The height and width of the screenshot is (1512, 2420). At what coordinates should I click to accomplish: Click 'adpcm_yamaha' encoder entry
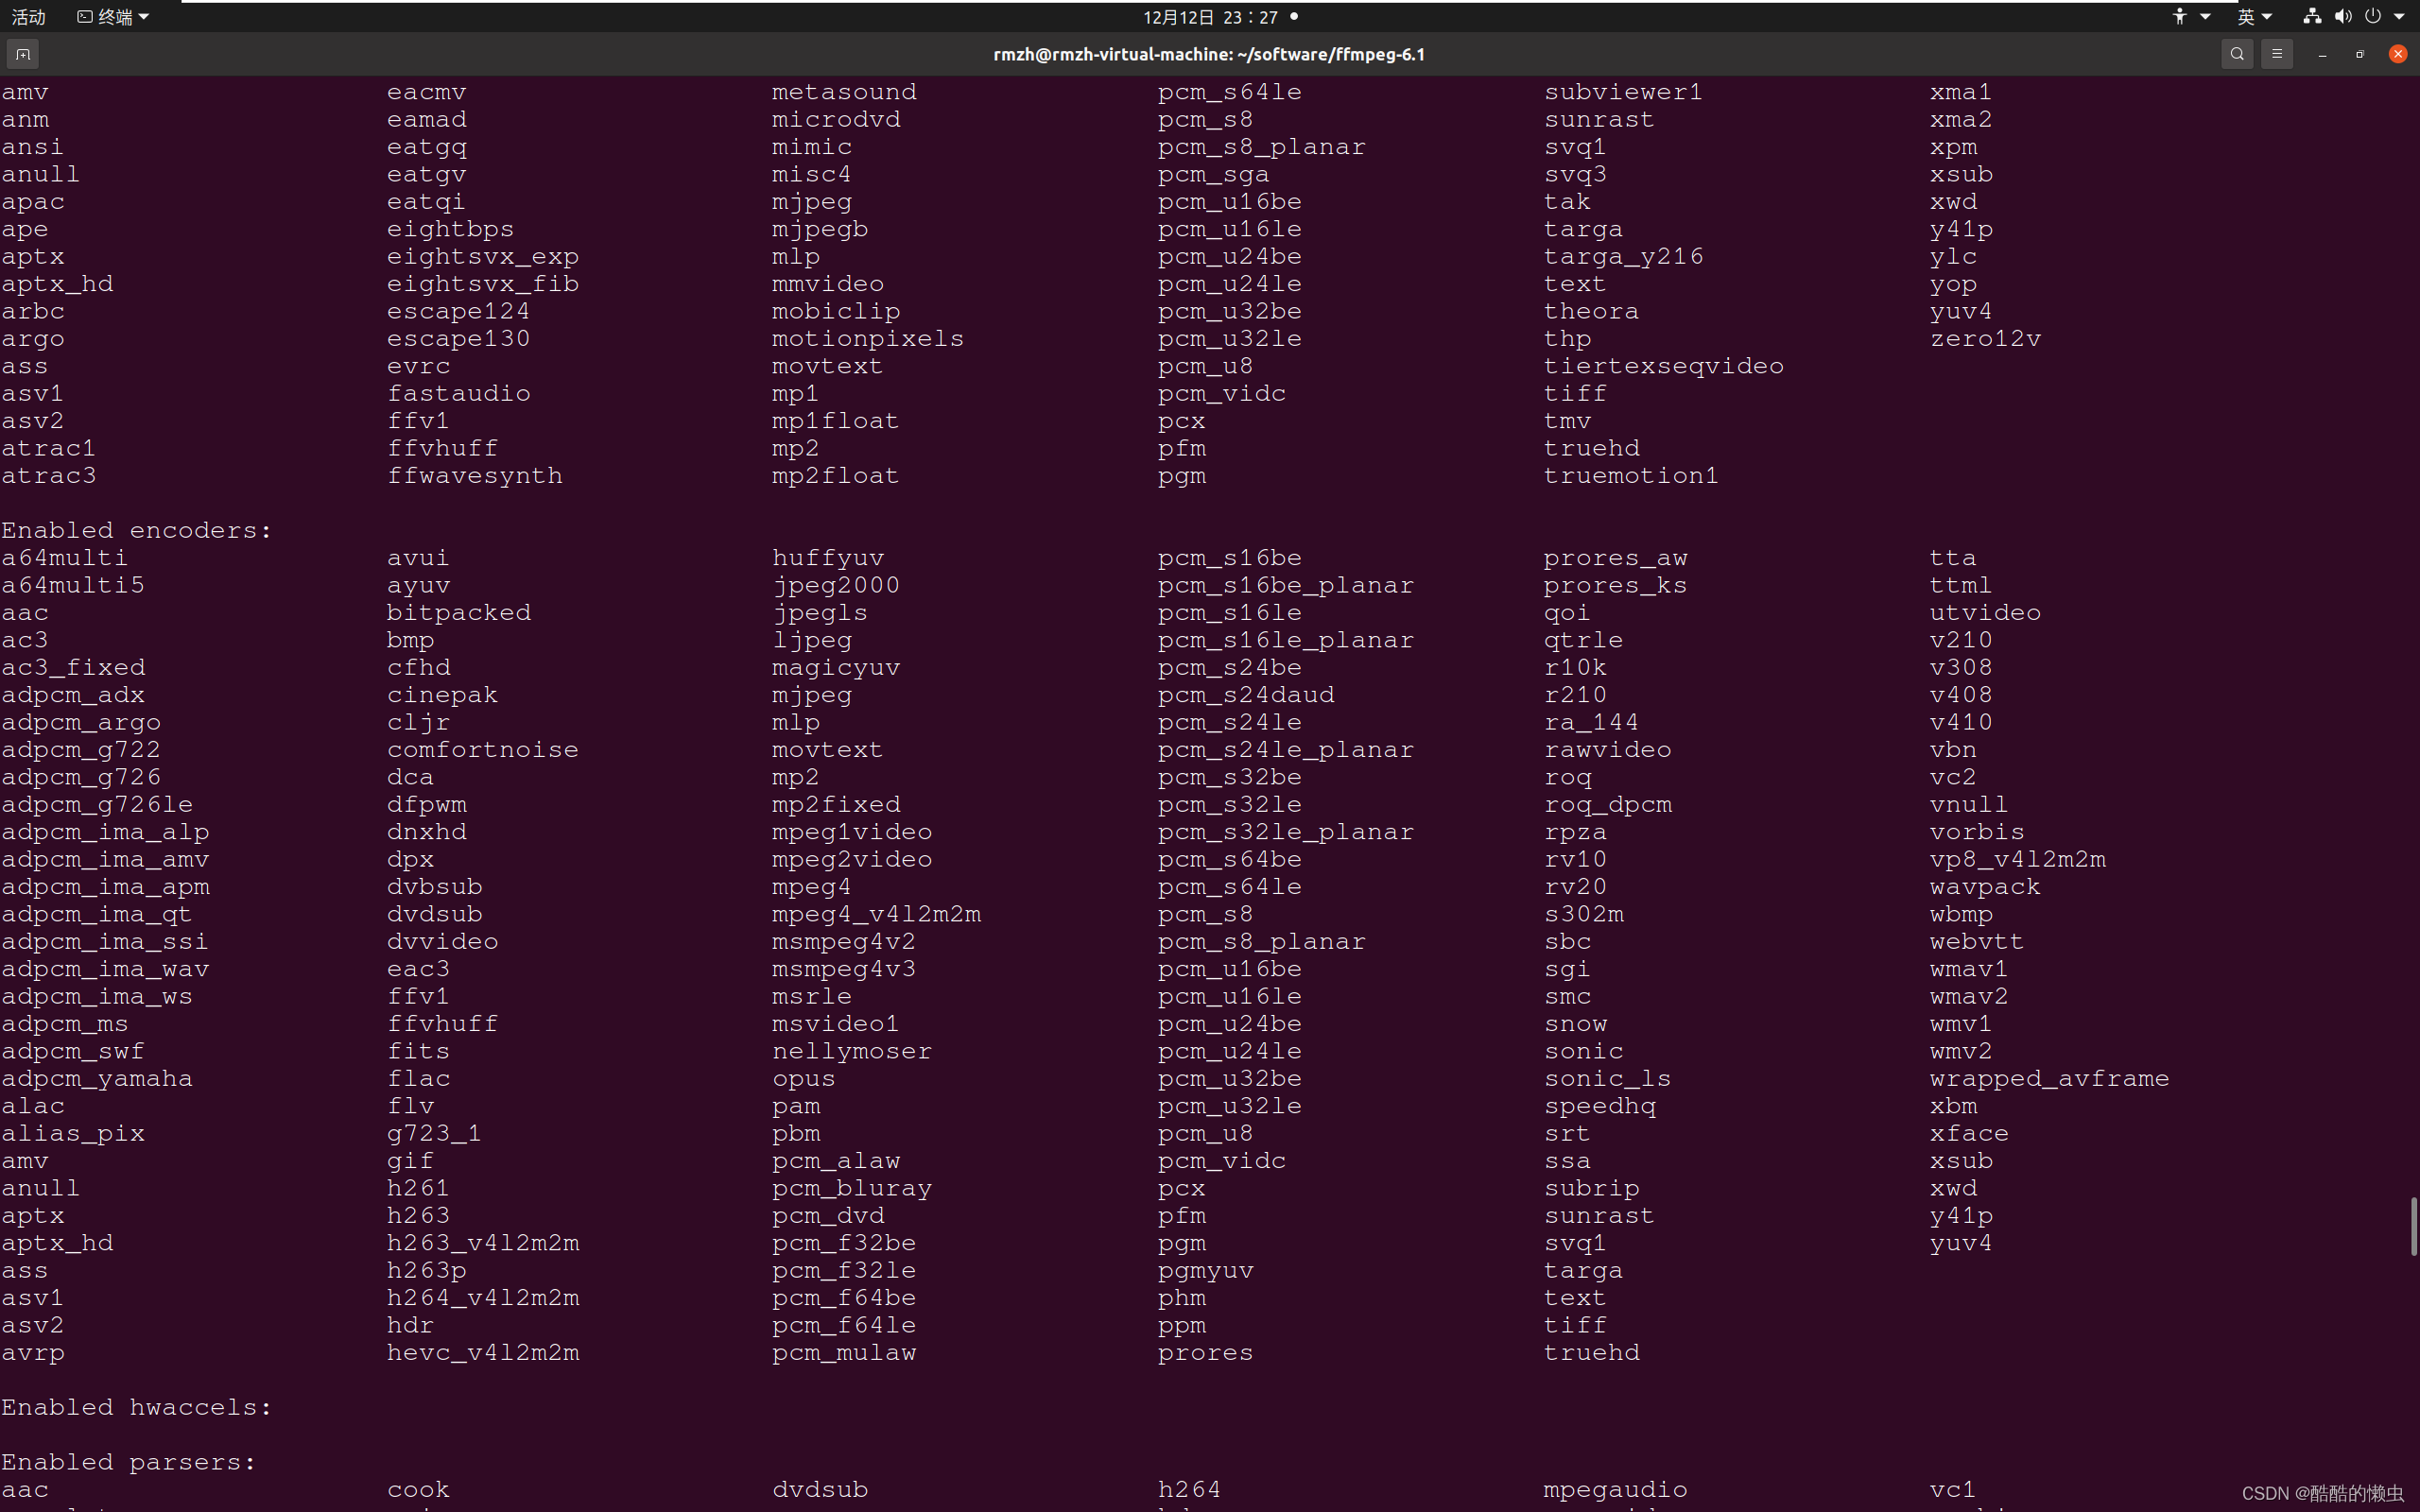pos(97,1078)
